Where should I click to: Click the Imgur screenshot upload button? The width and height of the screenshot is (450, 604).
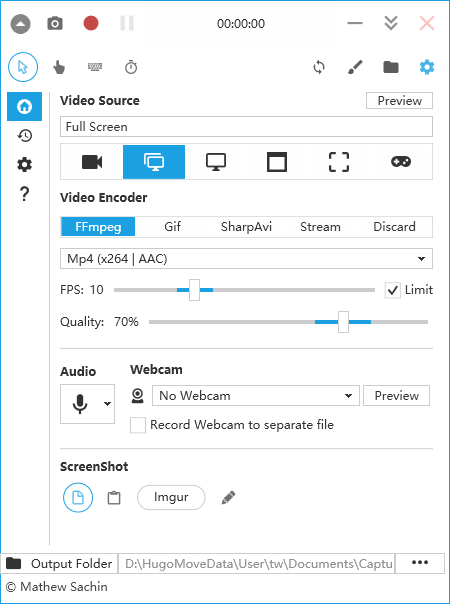pos(171,497)
